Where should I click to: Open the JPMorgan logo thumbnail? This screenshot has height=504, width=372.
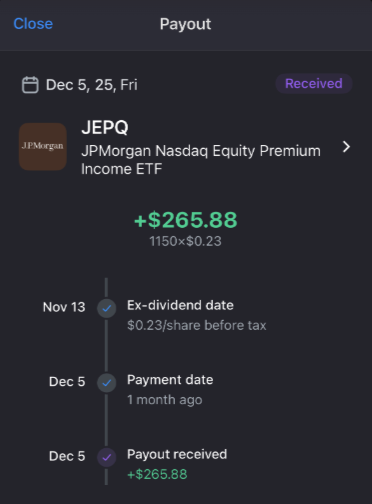[43, 147]
